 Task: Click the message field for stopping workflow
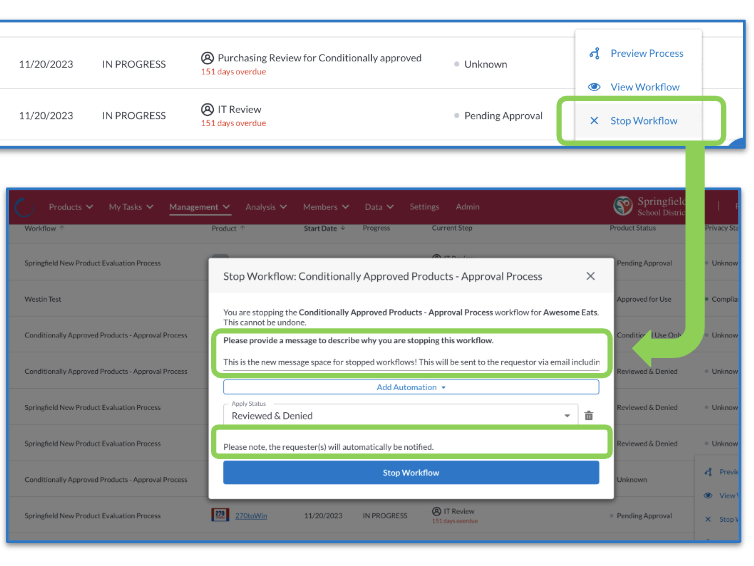pos(411,362)
